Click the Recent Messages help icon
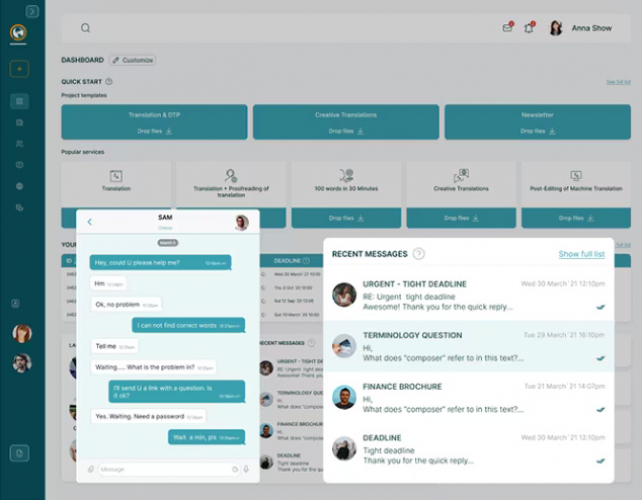642x500 pixels. (x=418, y=254)
